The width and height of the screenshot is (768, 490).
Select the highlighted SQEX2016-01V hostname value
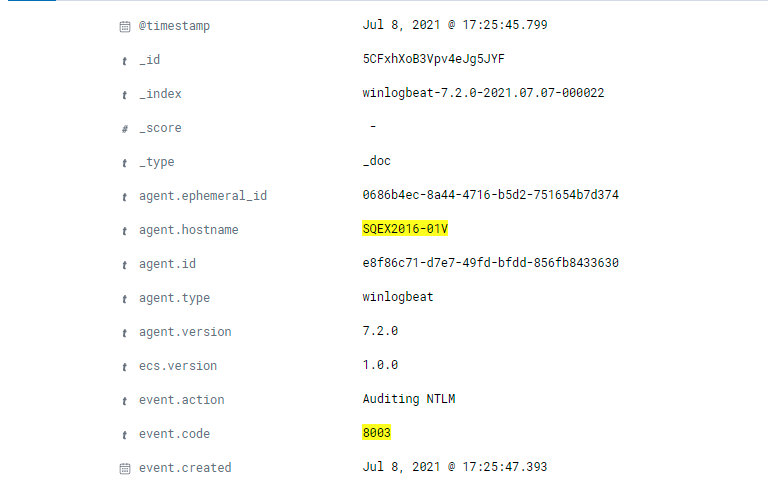tap(405, 229)
